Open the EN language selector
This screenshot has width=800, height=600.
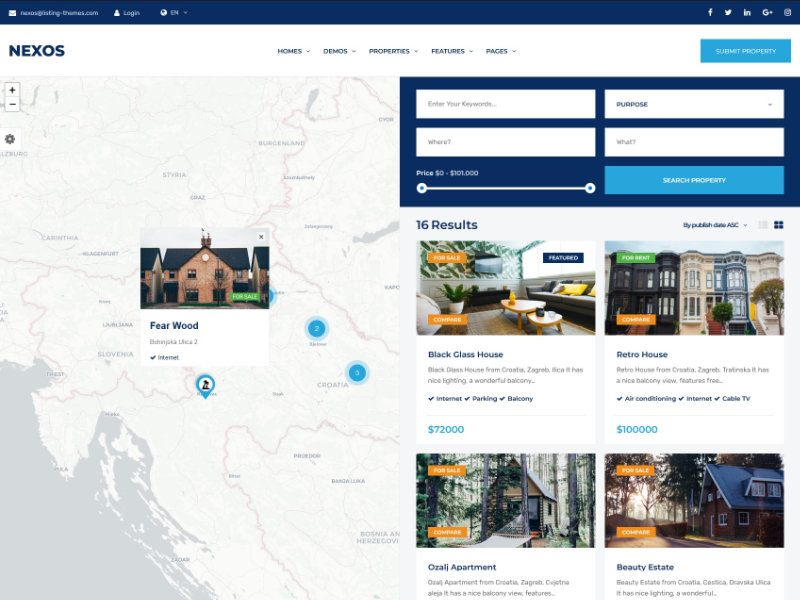click(x=174, y=12)
